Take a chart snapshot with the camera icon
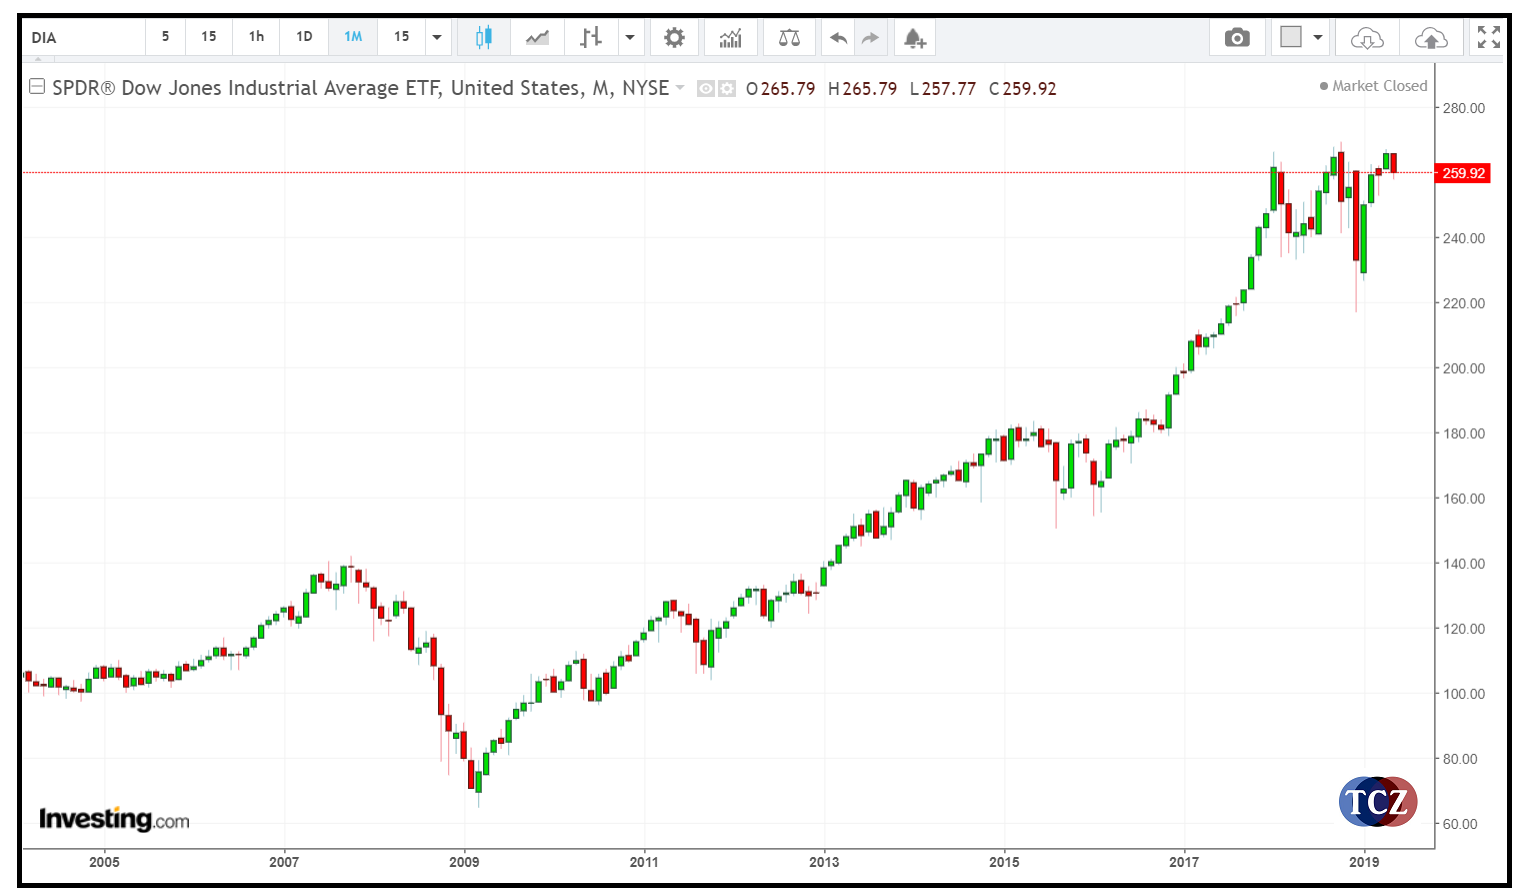 1237,36
